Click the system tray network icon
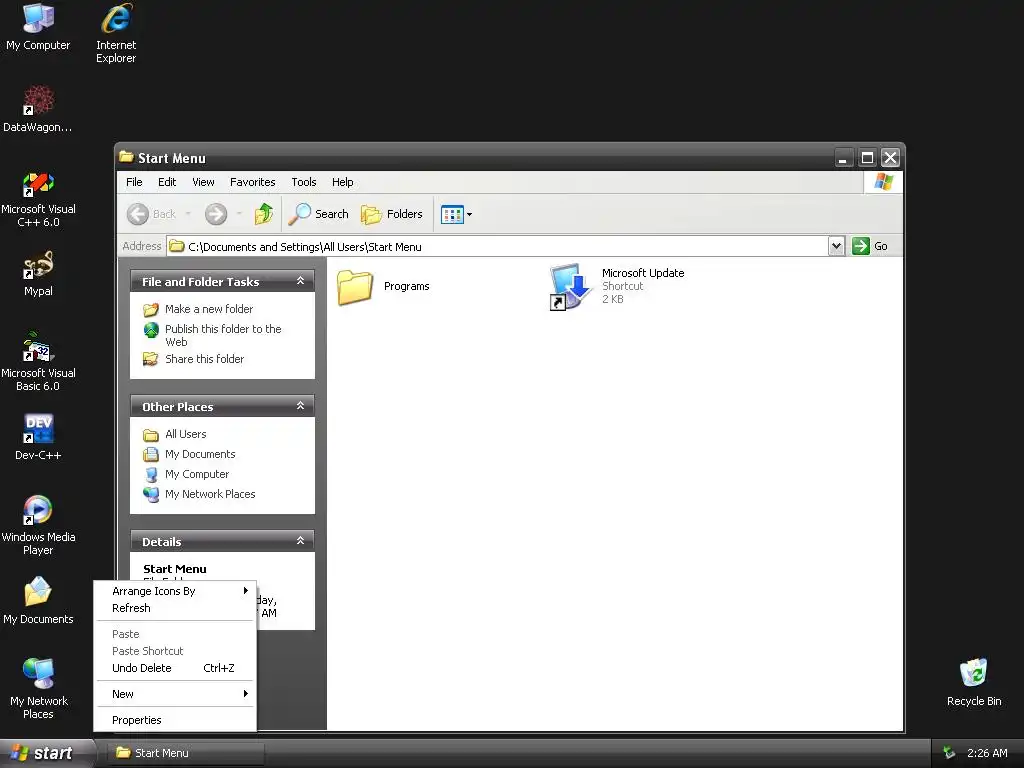Image resolution: width=1024 pixels, height=768 pixels. pos(949,753)
